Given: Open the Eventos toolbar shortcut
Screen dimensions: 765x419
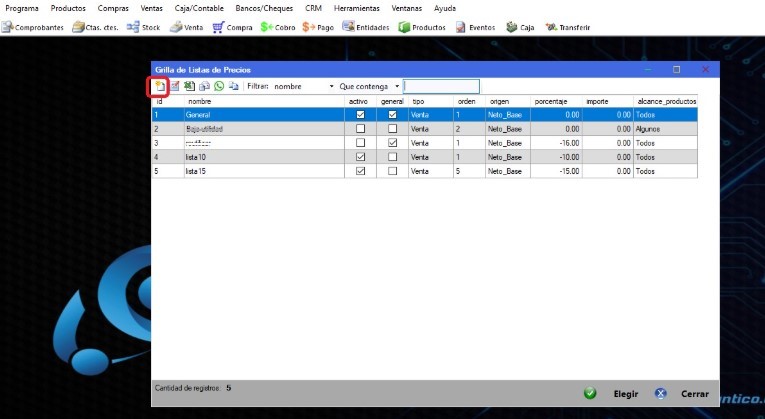Looking at the screenshot, I should [476, 27].
